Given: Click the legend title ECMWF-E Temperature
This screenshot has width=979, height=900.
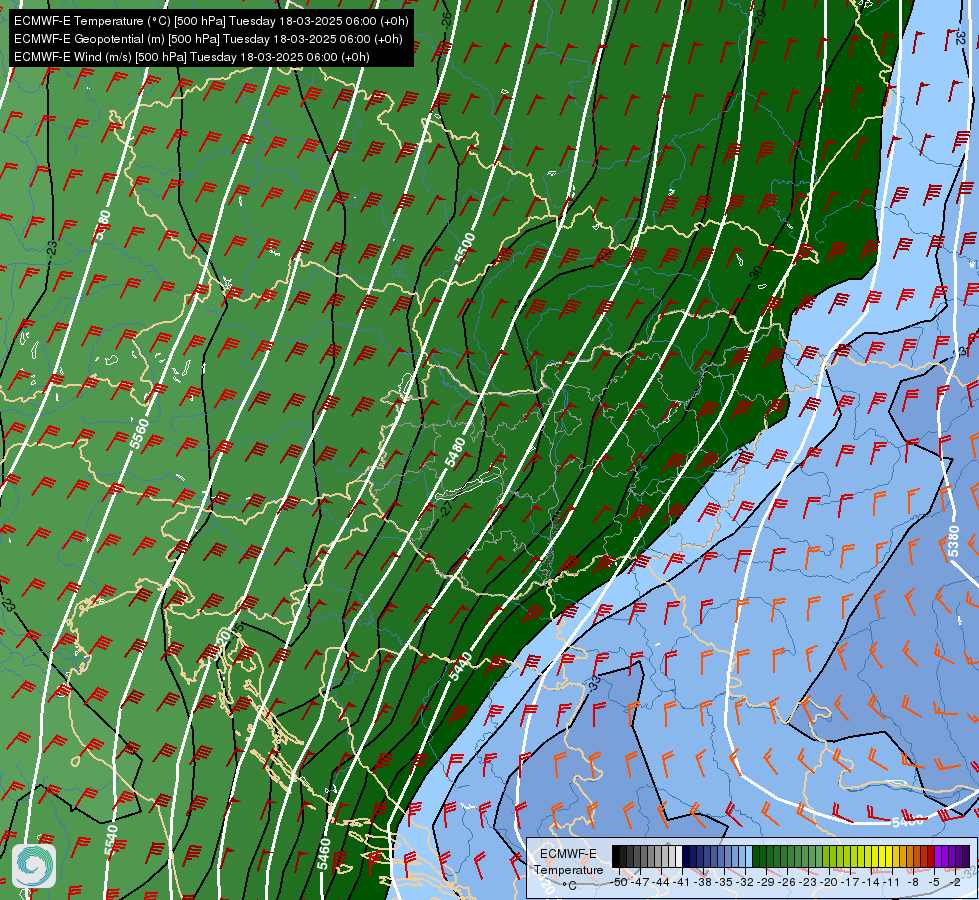Looking at the screenshot, I should point(568,862).
